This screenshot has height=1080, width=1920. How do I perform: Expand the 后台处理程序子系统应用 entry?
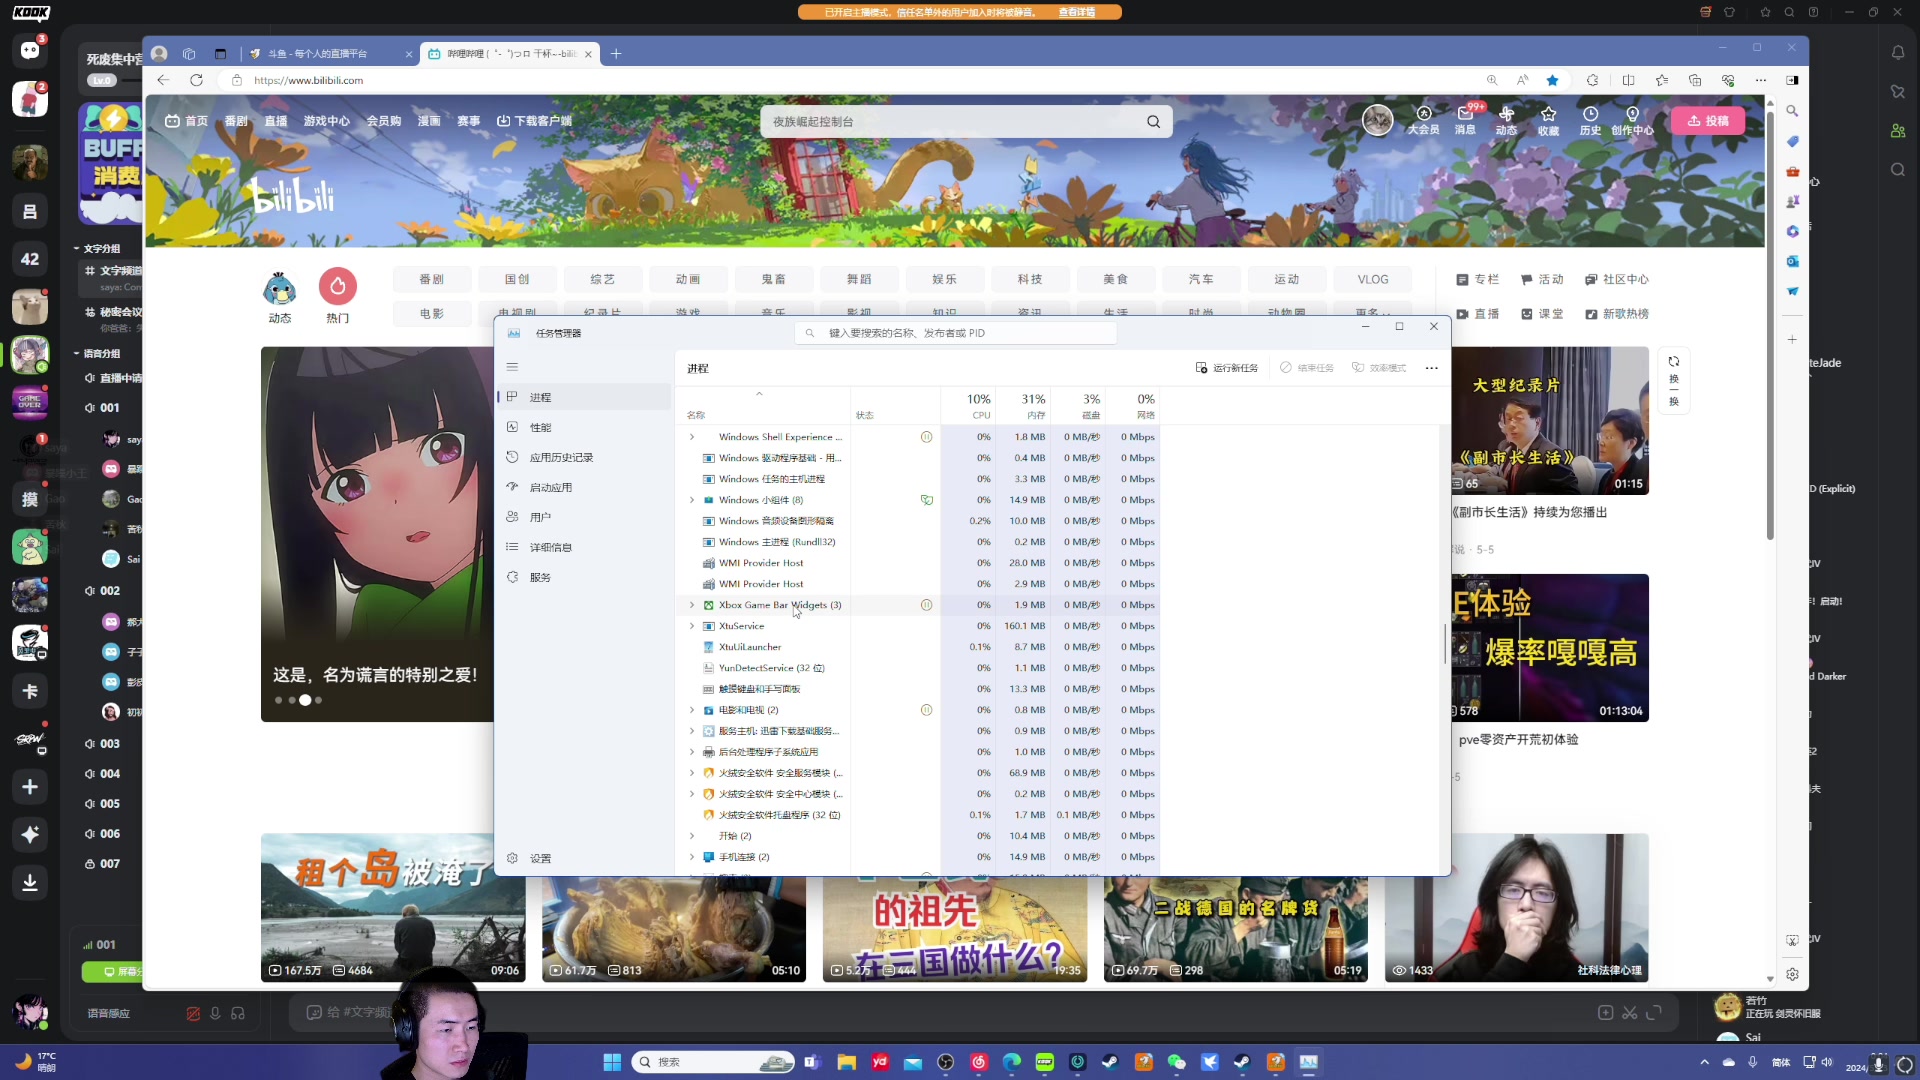tap(691, 752)
